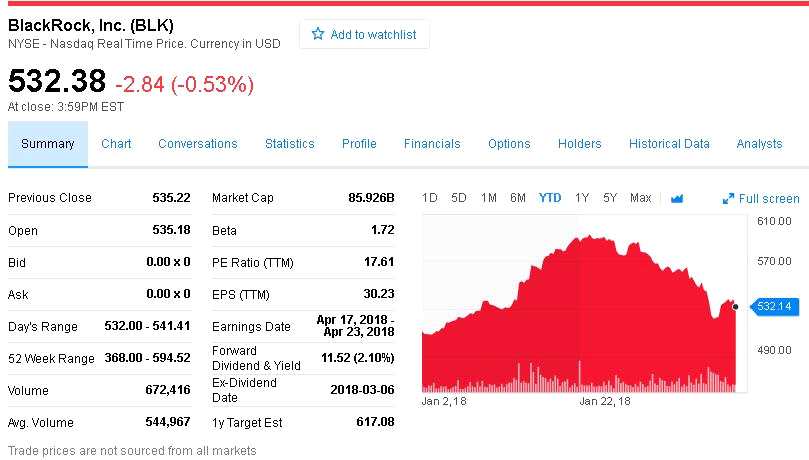This screenshot has height=460, width=809.
Task: Click the chart type icon beside Max
Action: [677, 198]
